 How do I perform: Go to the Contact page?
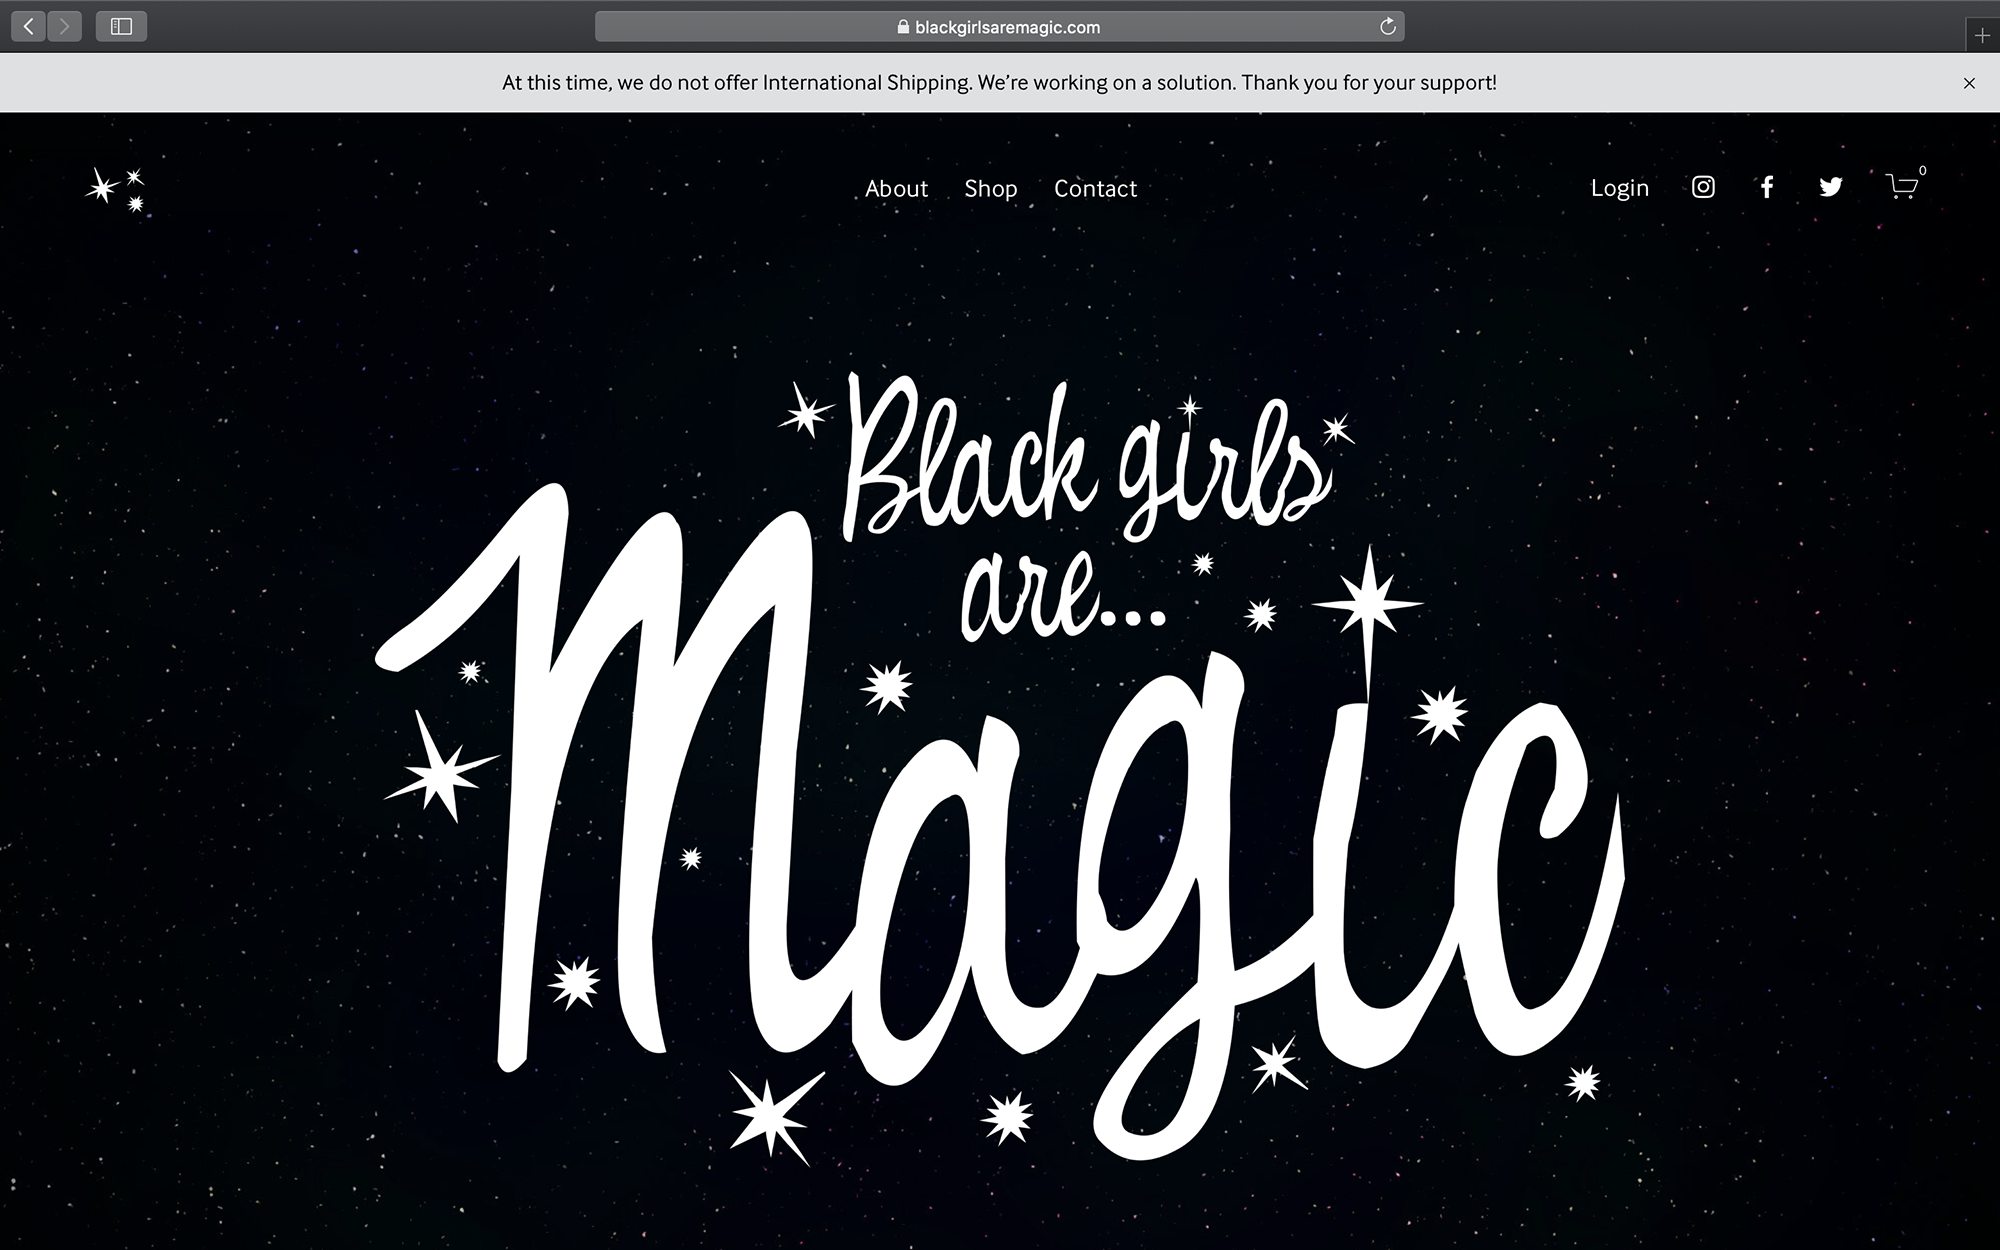(x=1095, y=188)
